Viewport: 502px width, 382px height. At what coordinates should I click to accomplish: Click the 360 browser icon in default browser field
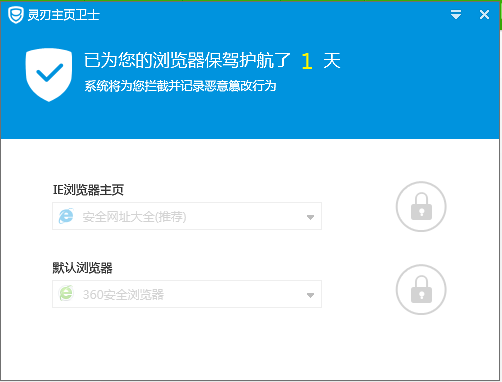tap(66, 293)
